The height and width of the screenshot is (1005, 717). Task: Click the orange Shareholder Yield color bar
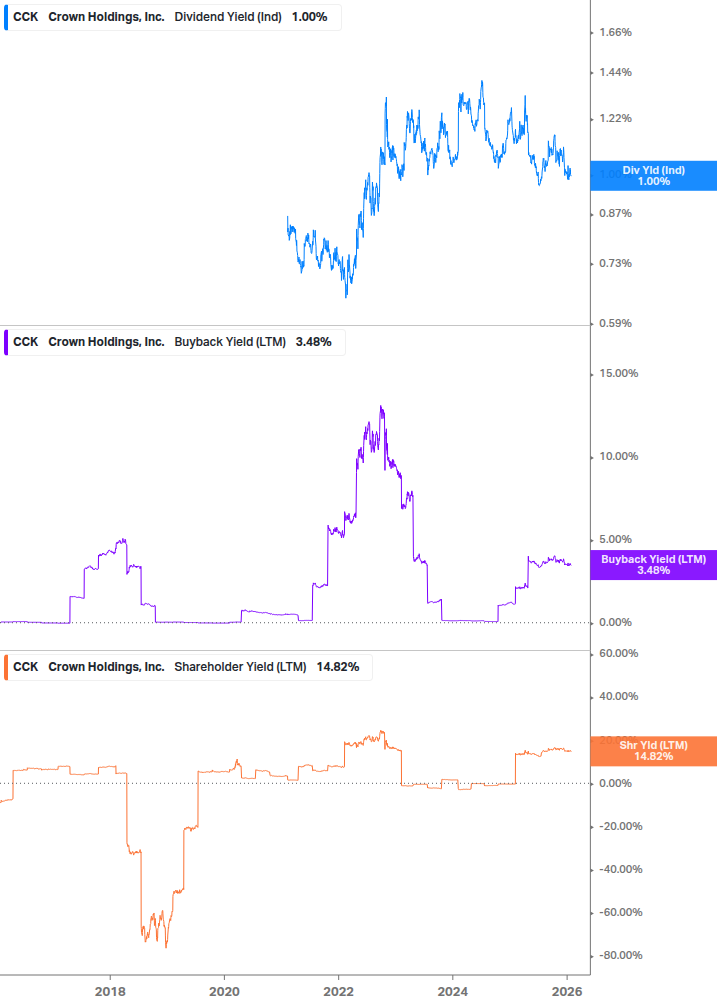tap(6, 667)
